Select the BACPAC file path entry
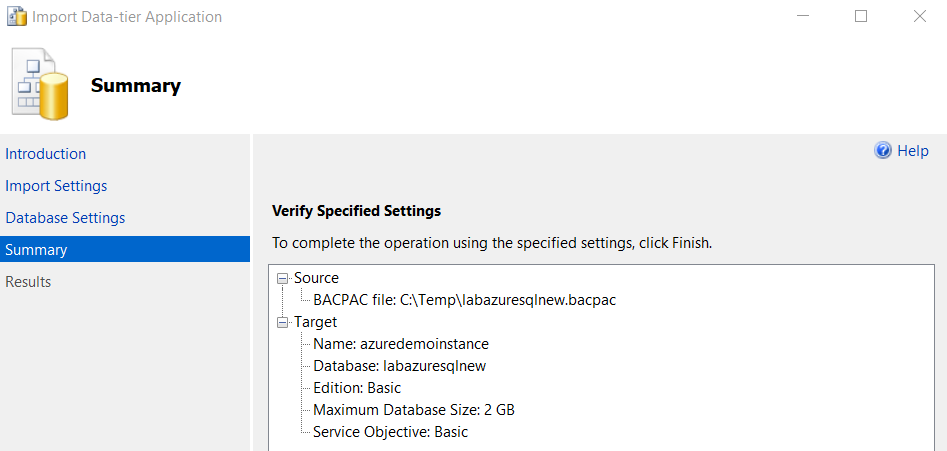The image size is (947, 451). (472, 300)
